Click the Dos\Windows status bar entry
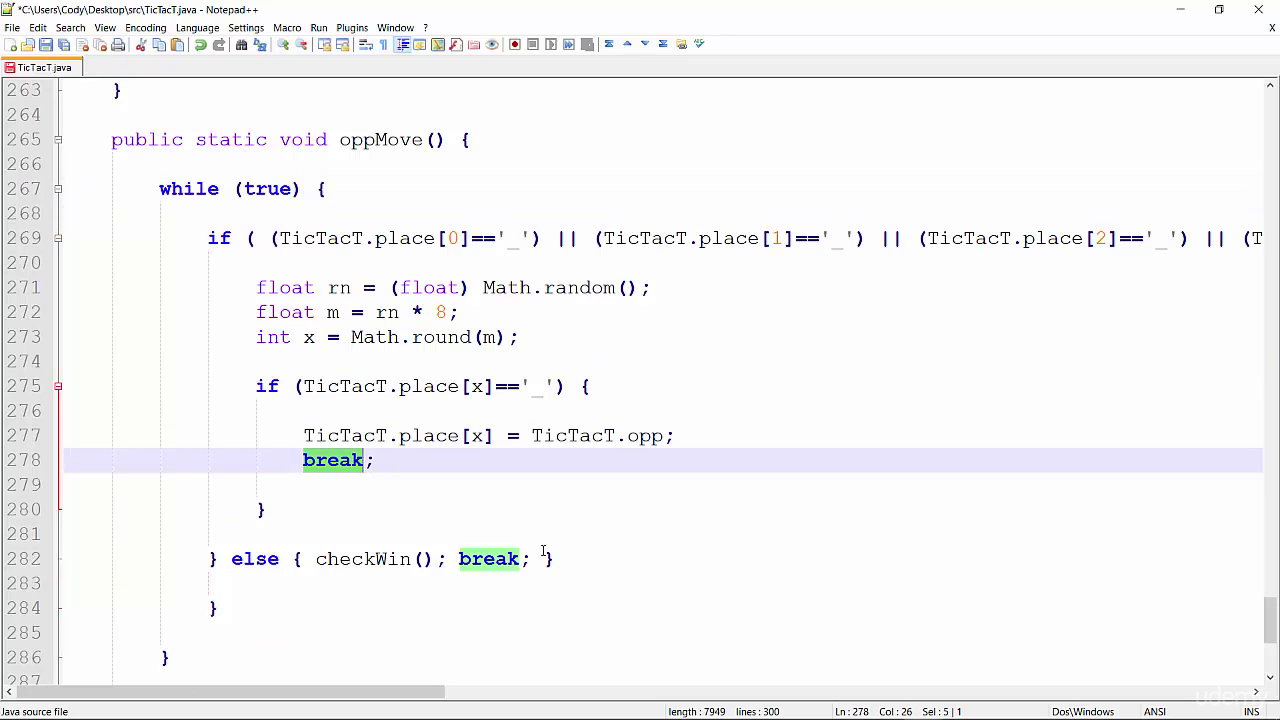The image size is (1280, 720). [1083, 712]
